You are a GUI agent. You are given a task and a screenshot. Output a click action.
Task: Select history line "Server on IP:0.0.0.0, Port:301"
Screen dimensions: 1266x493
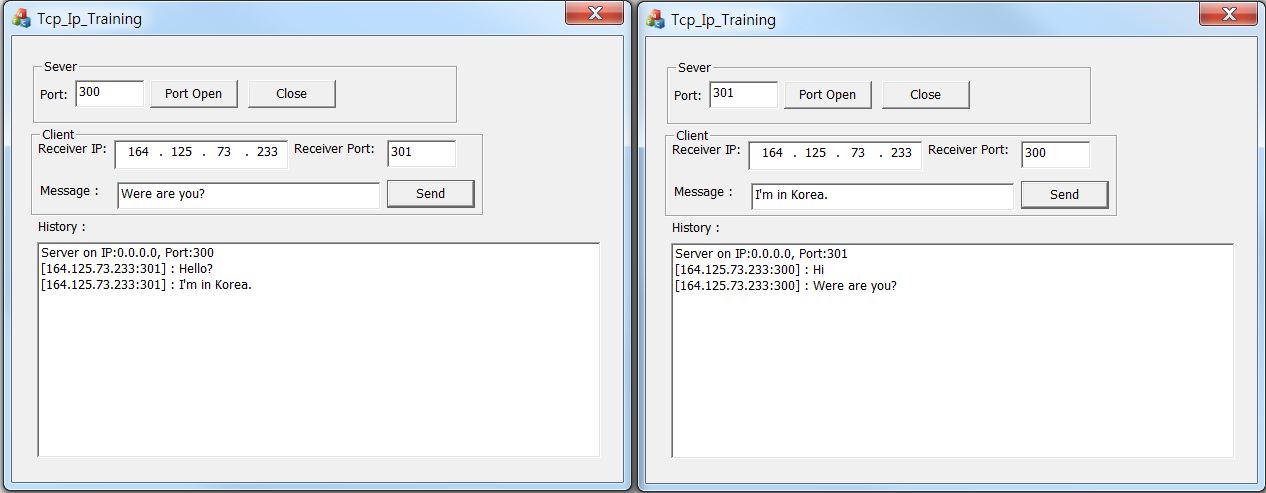tap(762, 254)
